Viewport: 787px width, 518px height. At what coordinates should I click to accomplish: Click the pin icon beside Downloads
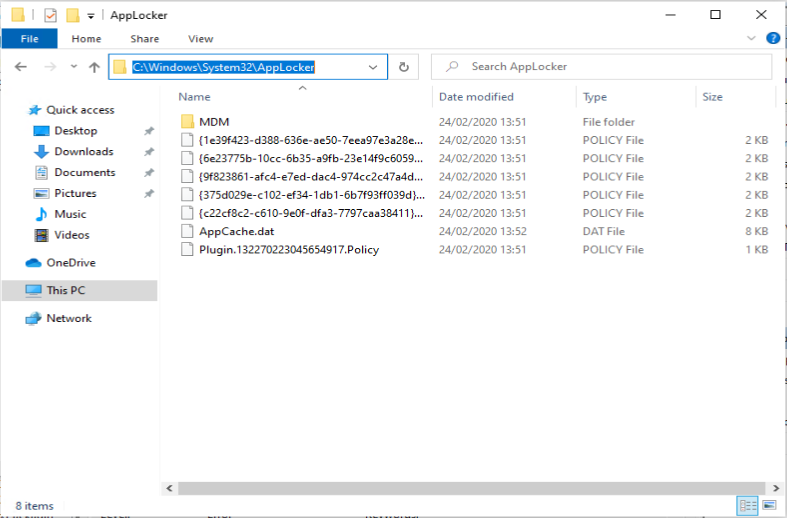(x=149, y=152)
